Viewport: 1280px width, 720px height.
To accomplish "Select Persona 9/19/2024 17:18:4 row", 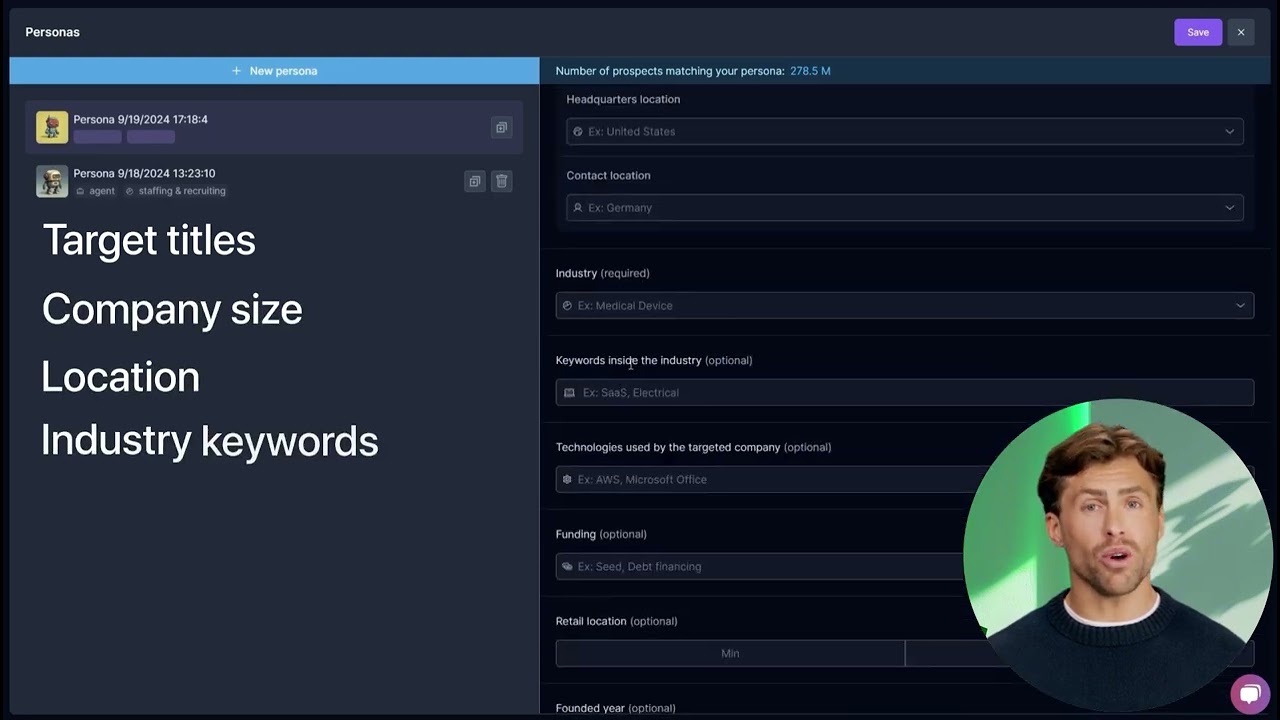I will pos(272,127).
